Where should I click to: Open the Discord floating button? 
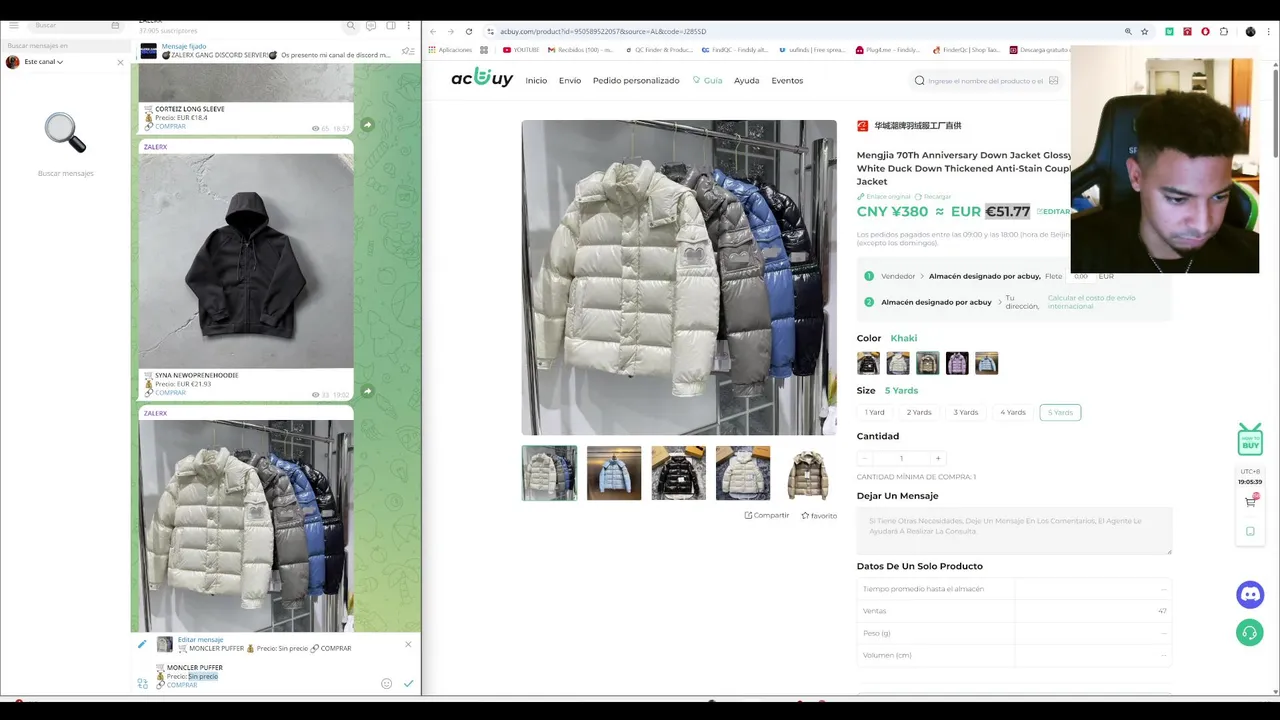coord(1250,595)
